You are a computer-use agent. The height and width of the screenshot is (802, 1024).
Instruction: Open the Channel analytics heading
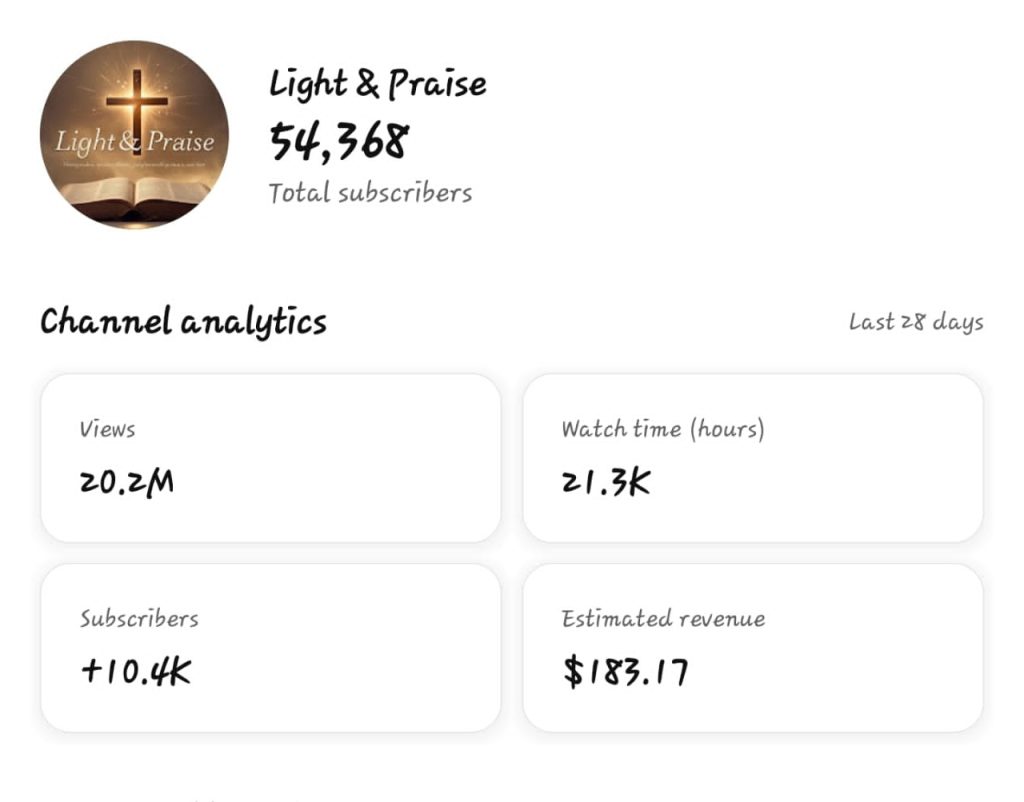click(x=183, y=322)
